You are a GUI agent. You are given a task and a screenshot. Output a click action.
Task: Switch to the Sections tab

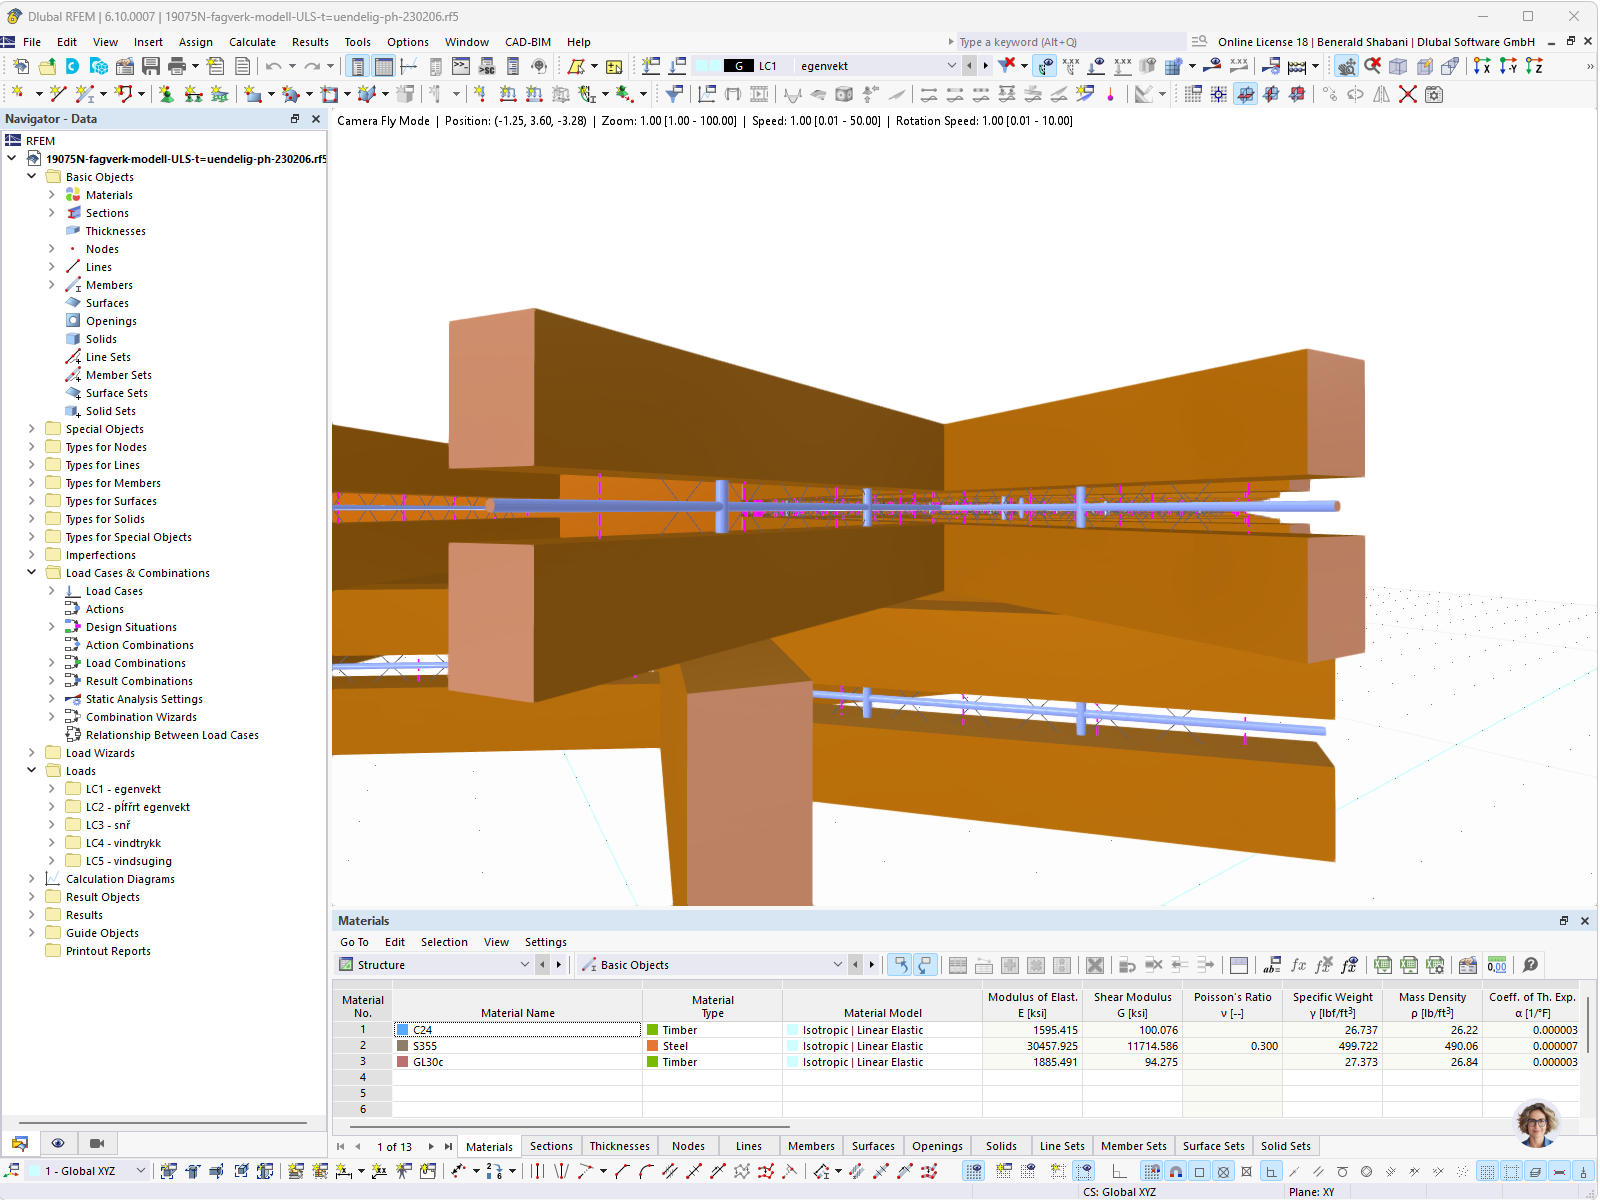pyautogui.click(x=551, y=1146)
